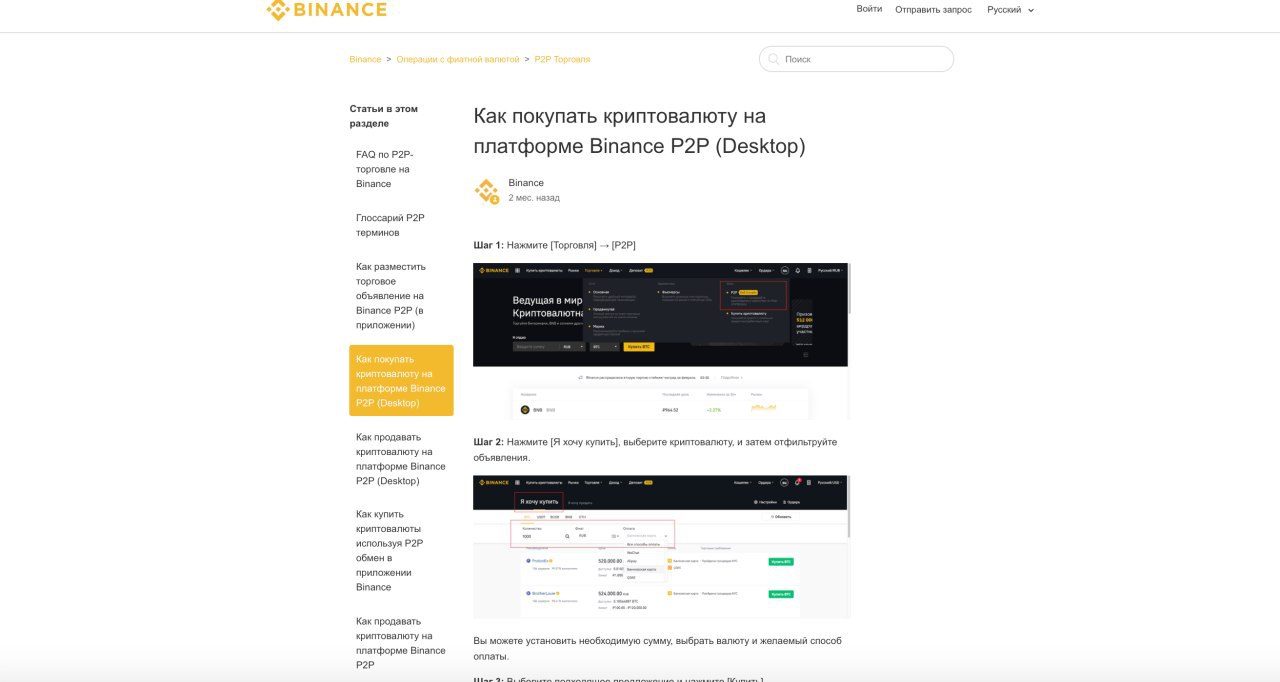
Task: Open P2P Торговля breadcrumb
Action: click(563, 59)
